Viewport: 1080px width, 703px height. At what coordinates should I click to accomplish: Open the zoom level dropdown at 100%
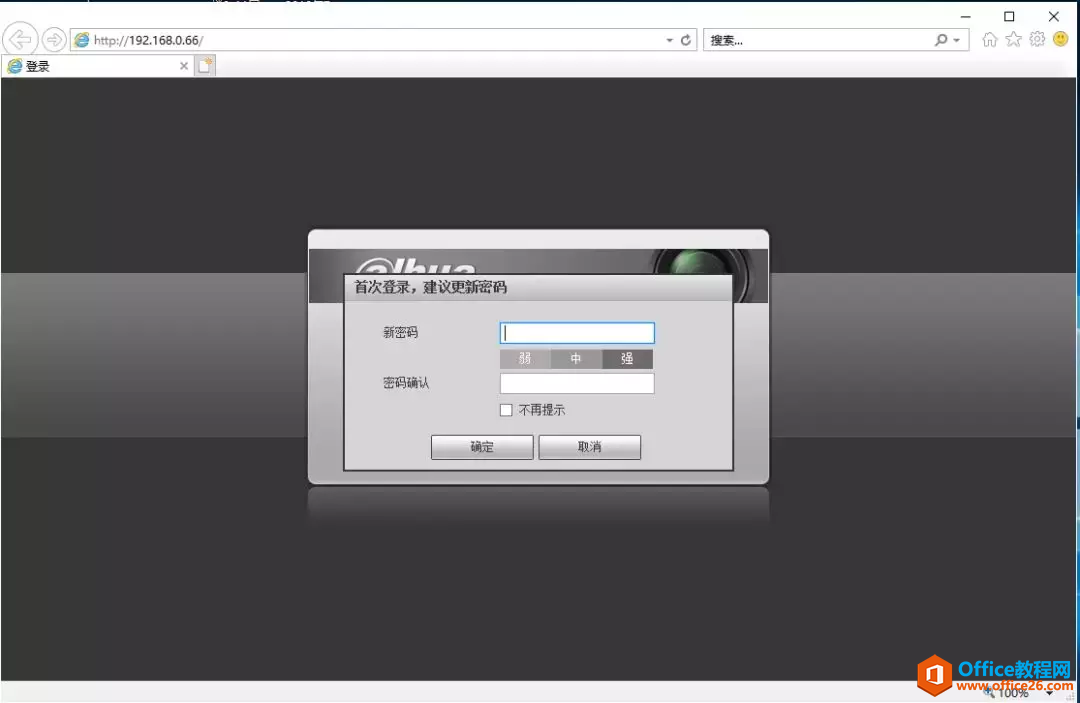[1049, 693]
